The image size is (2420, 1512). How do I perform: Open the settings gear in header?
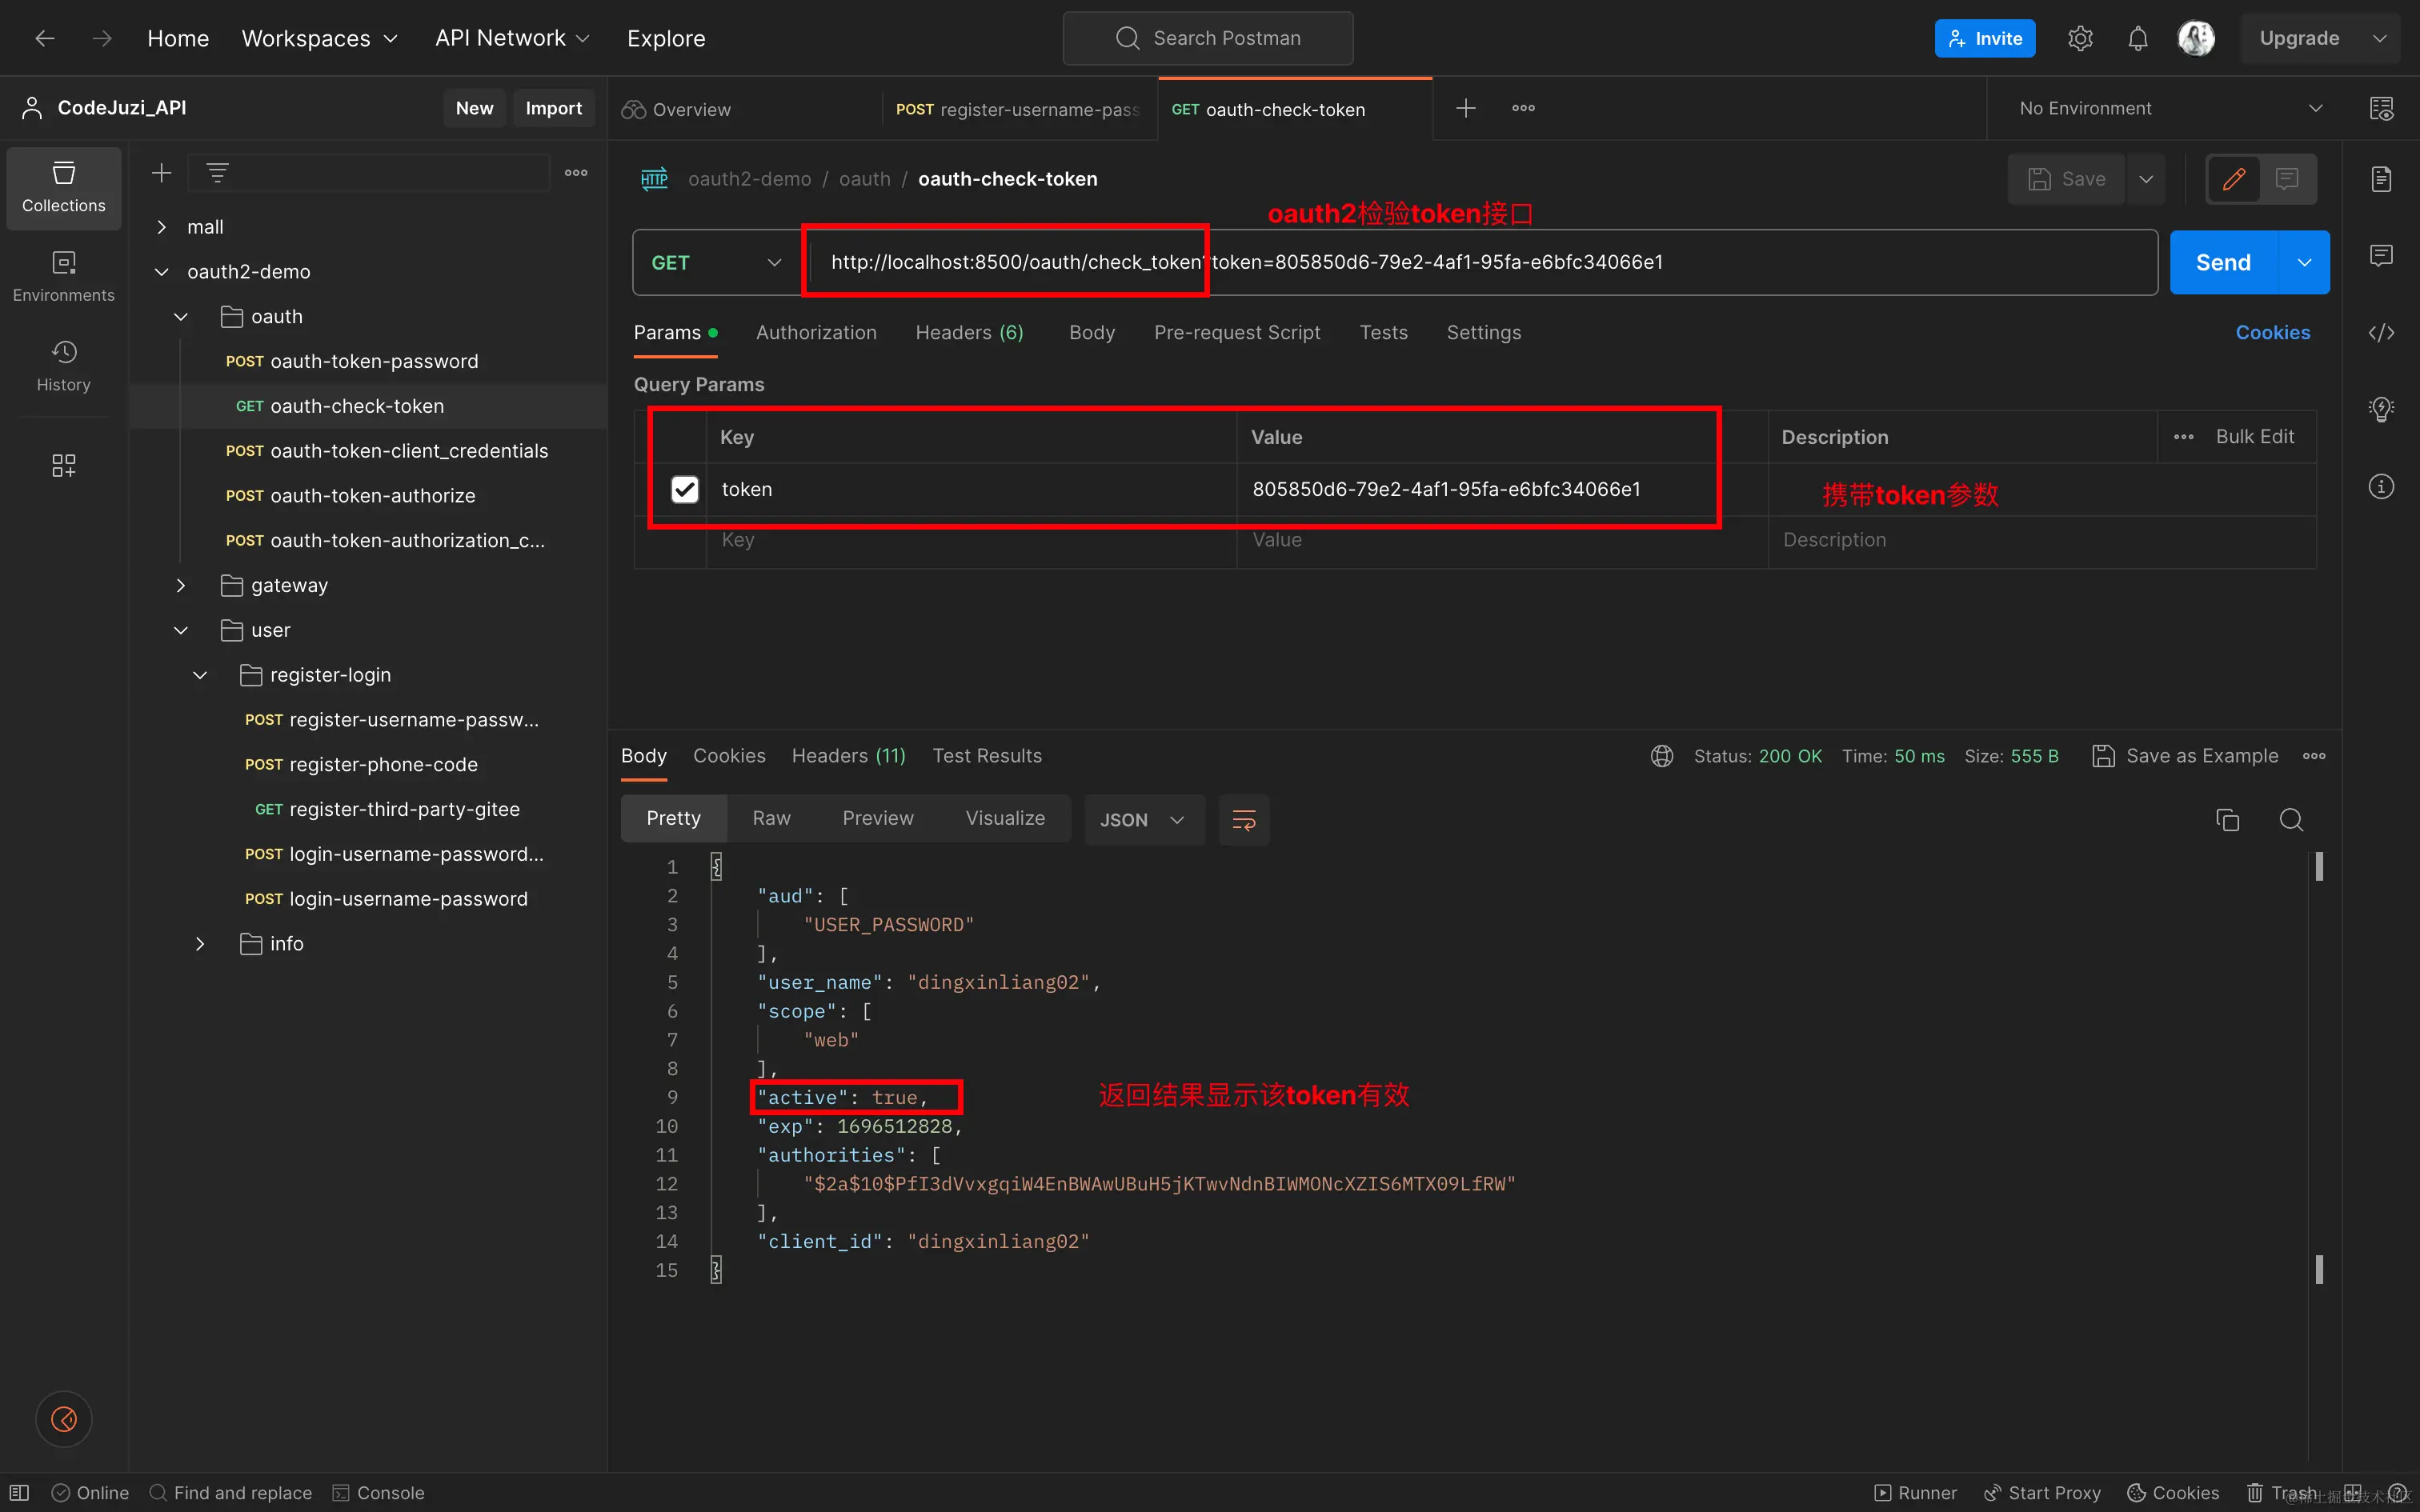click(2080, 38)
